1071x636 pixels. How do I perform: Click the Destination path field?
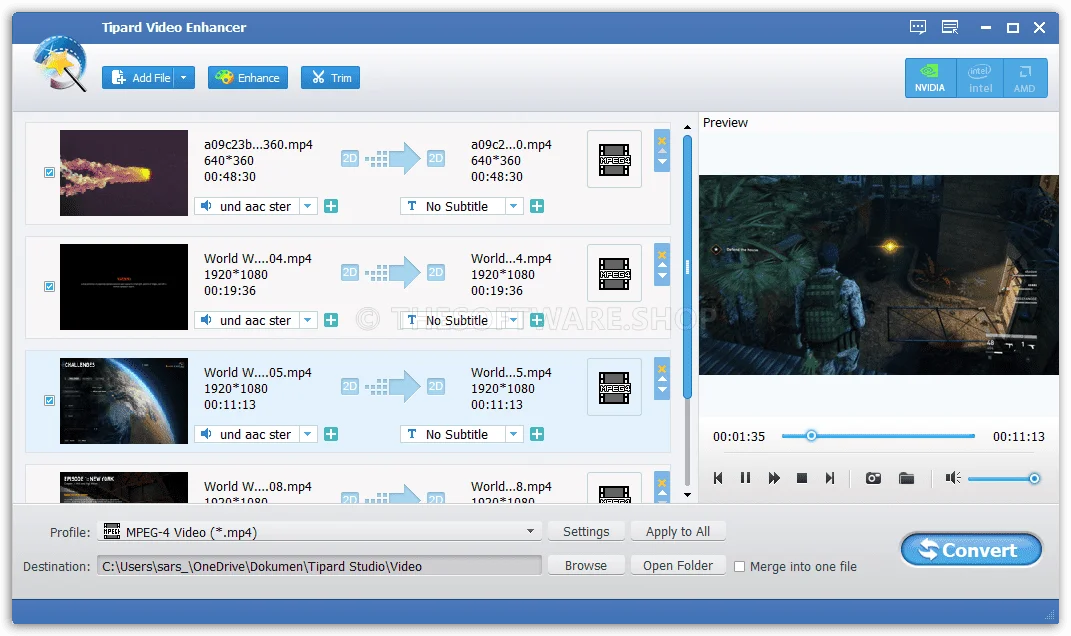[319, 566]
